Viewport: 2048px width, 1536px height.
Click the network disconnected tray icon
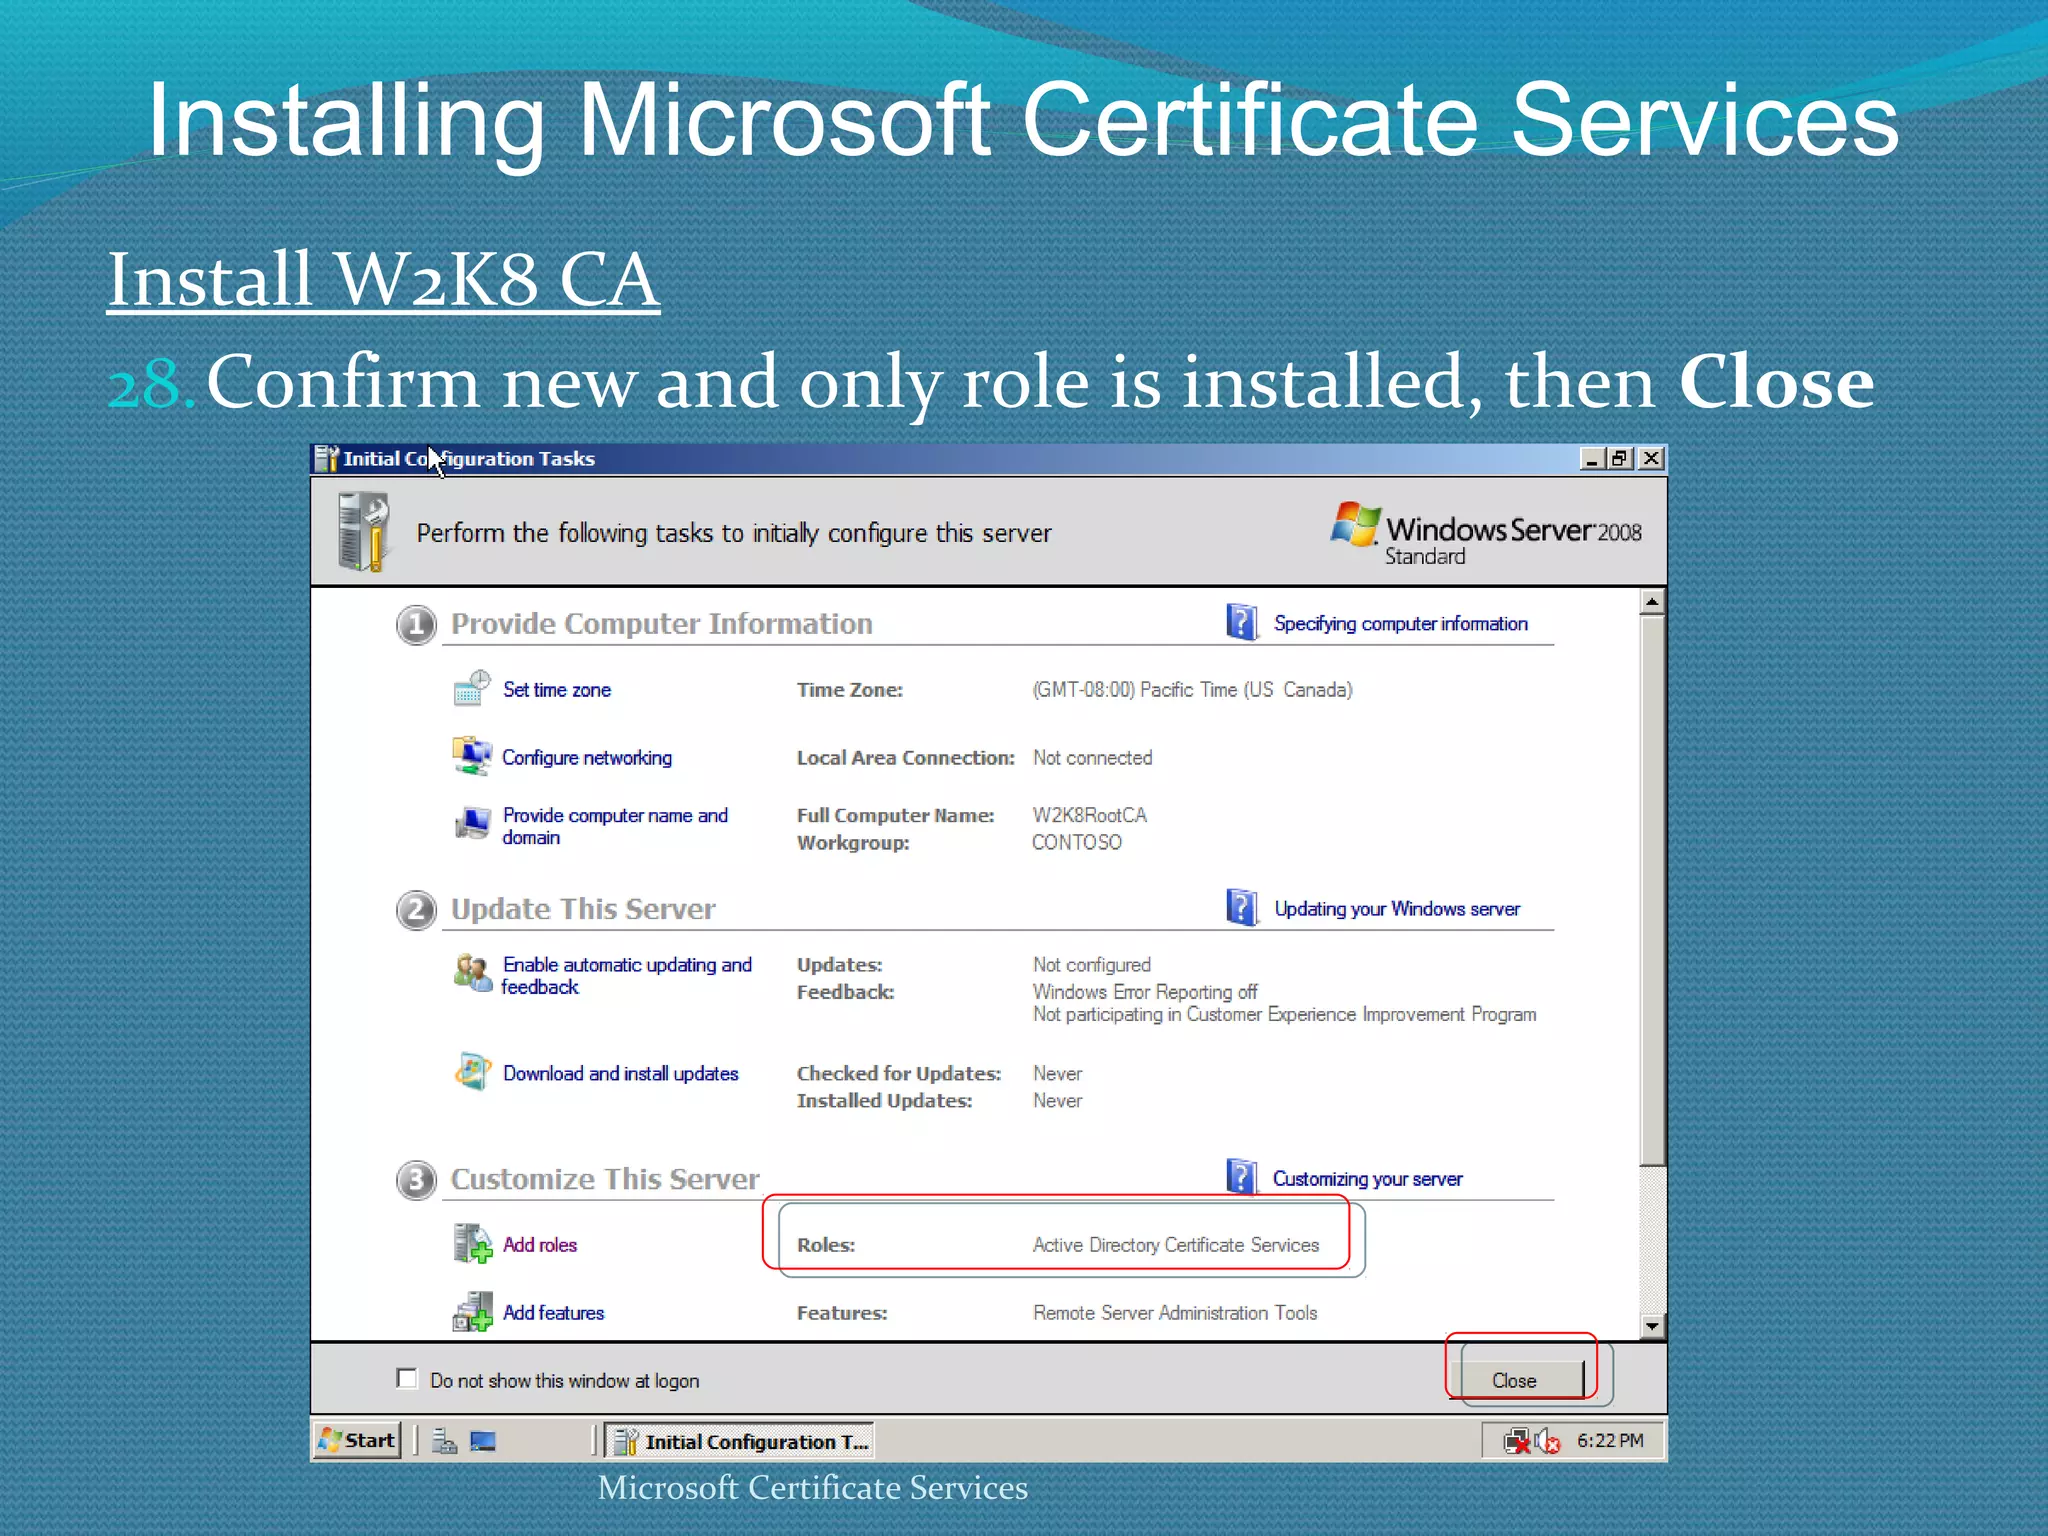pyautogui.click(x=1517, y=1441)
